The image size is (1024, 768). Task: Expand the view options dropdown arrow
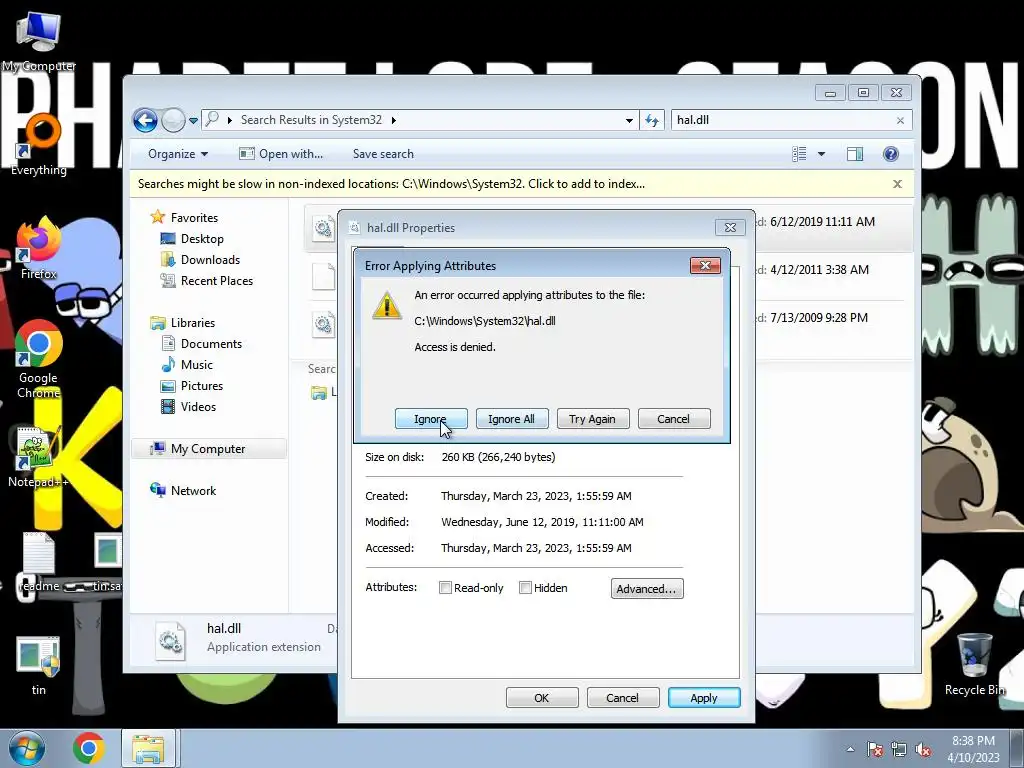pos(822,154)
